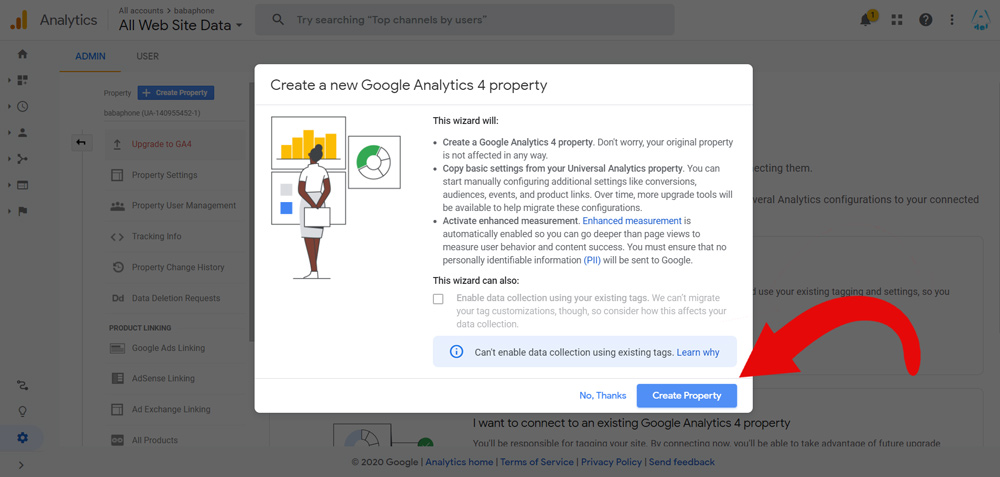The width and height of the screenshot is (1000, 477).
Task: Click the Learn why link
Action: 698,352
